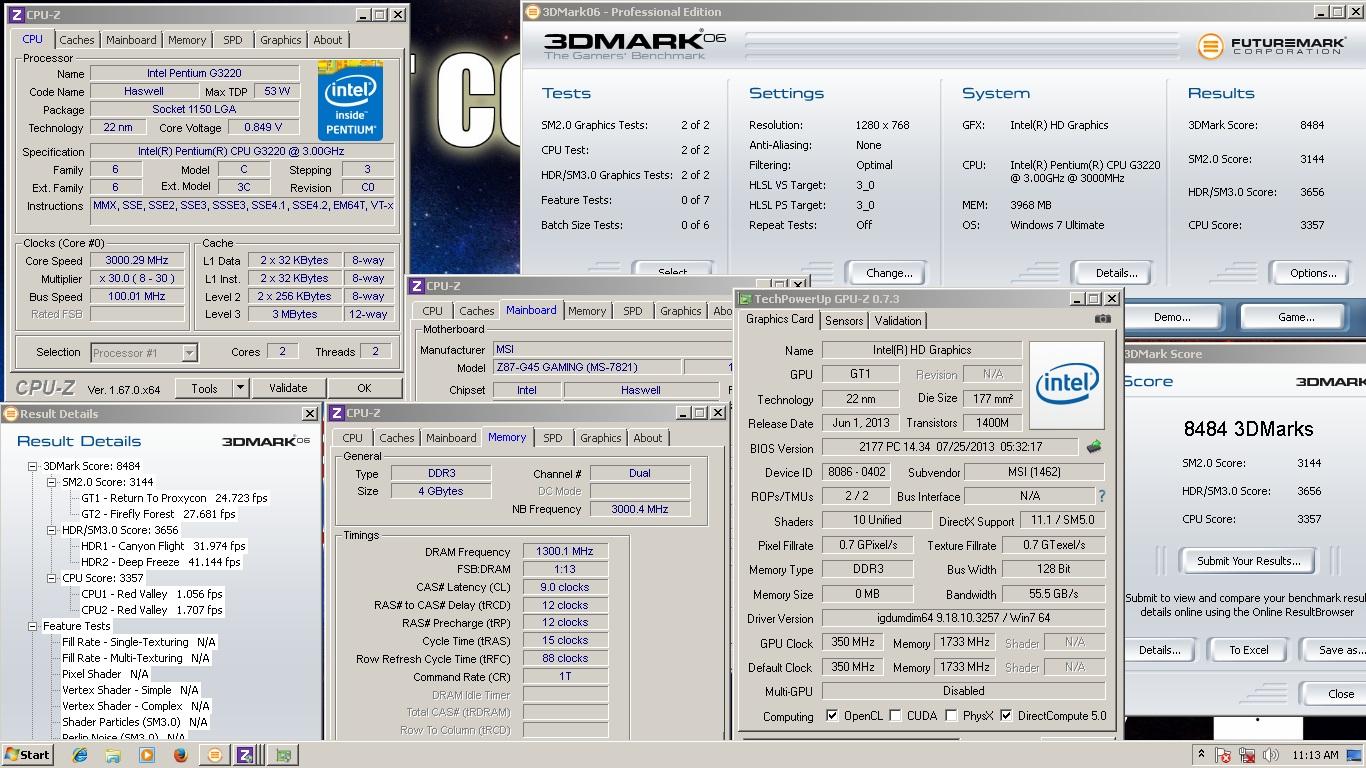
Task: Click Tools button in CPU-Z
Action: point(204,388)
